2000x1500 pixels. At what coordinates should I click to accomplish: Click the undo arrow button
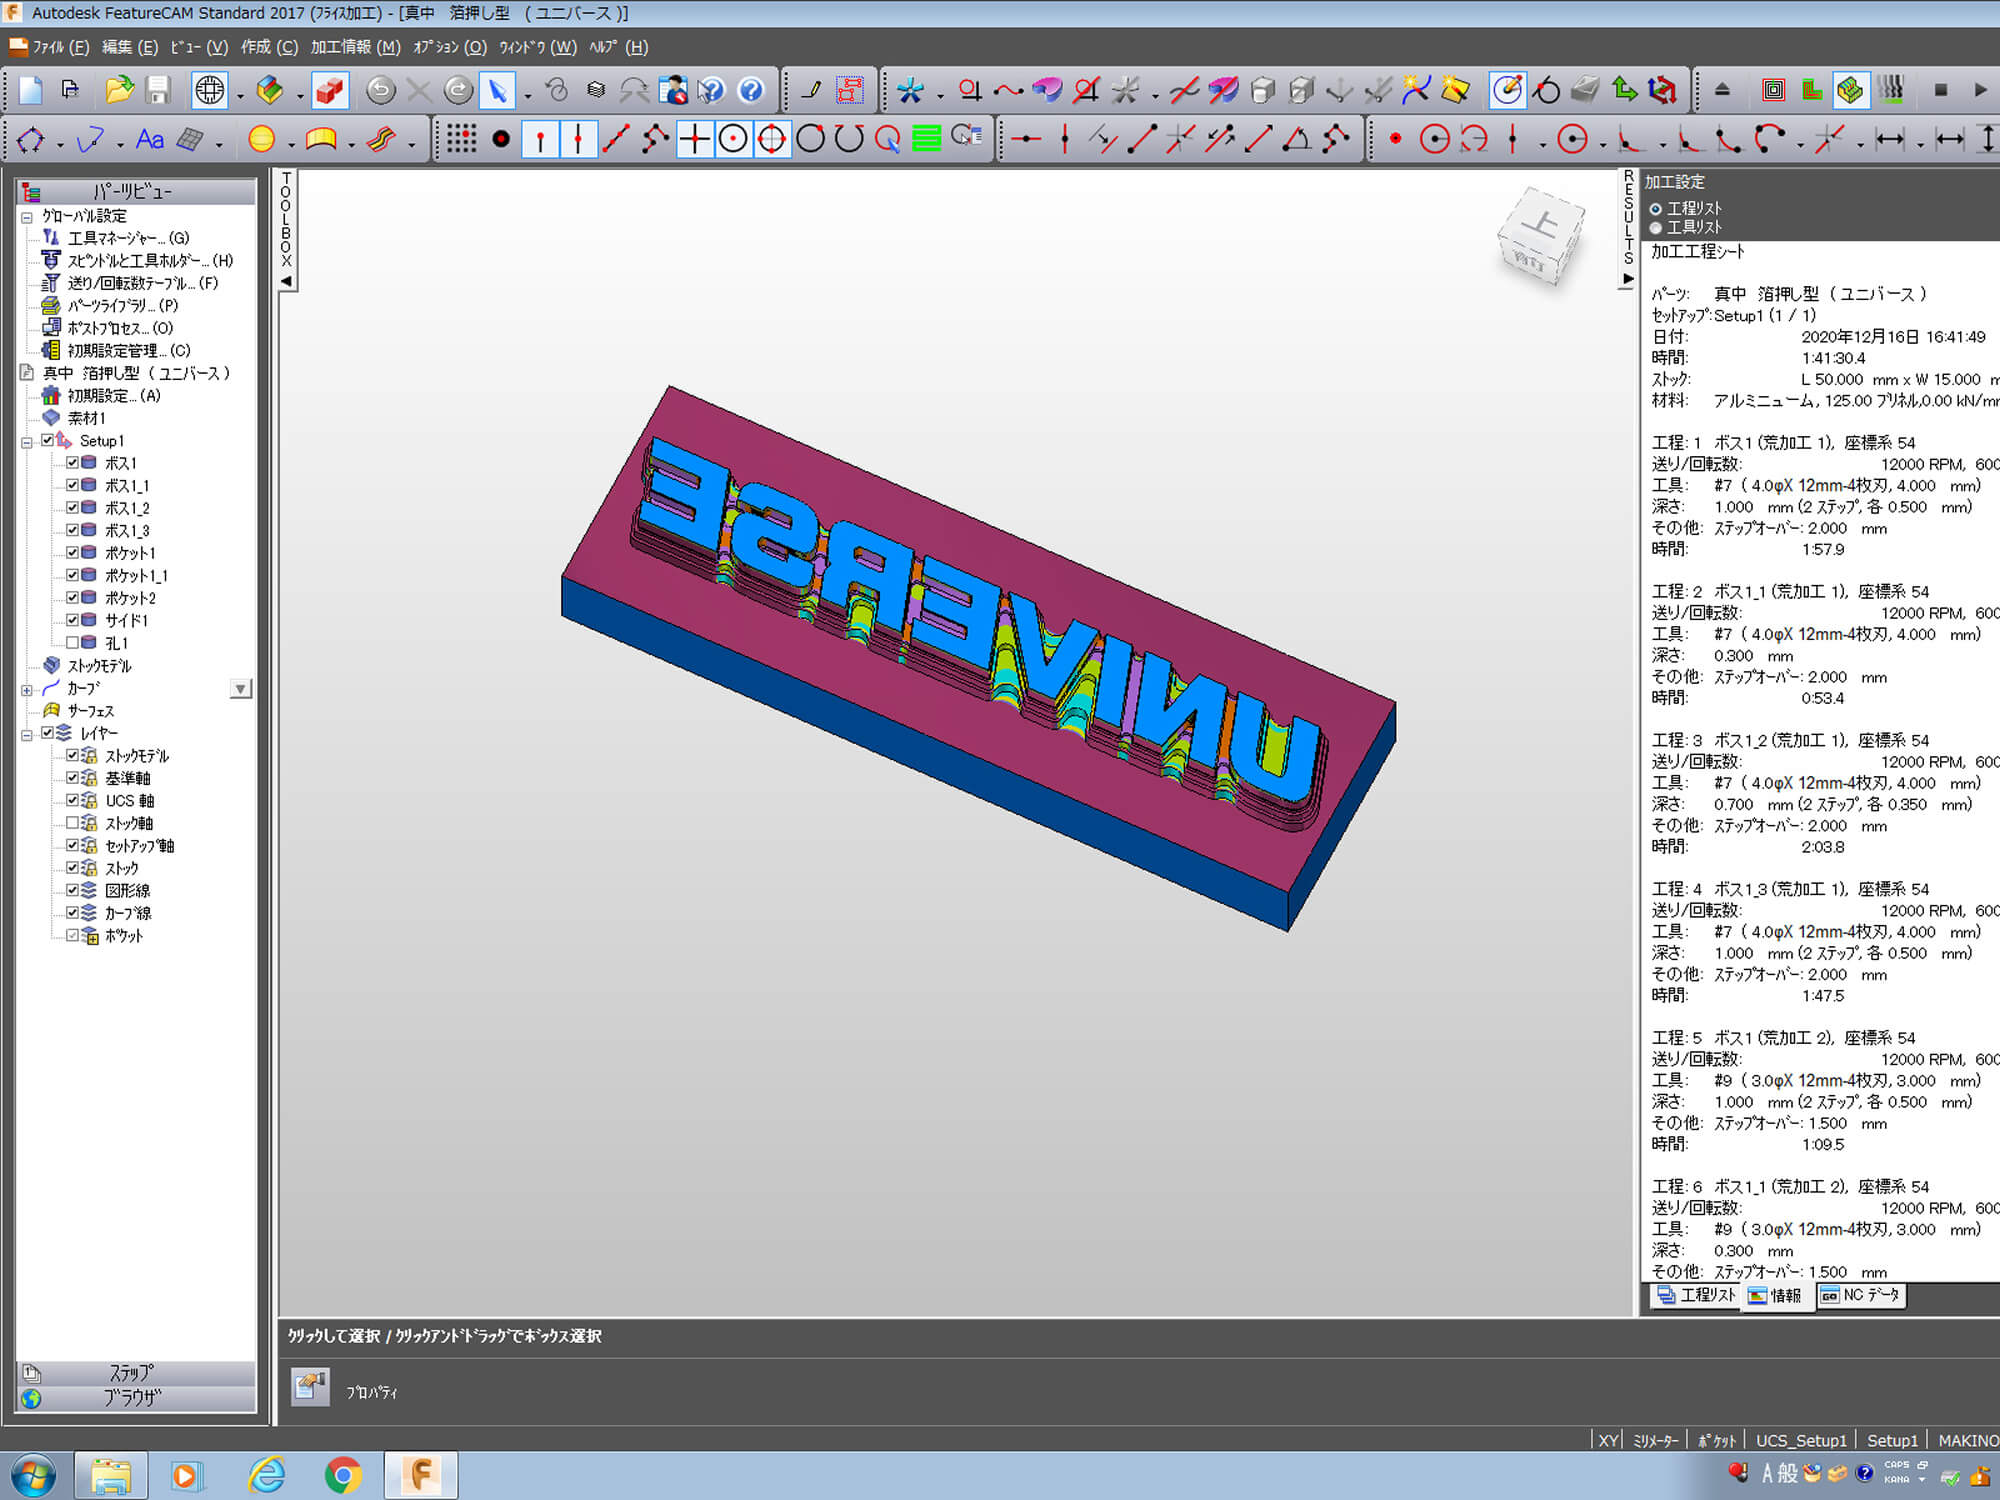pos(380,90)
